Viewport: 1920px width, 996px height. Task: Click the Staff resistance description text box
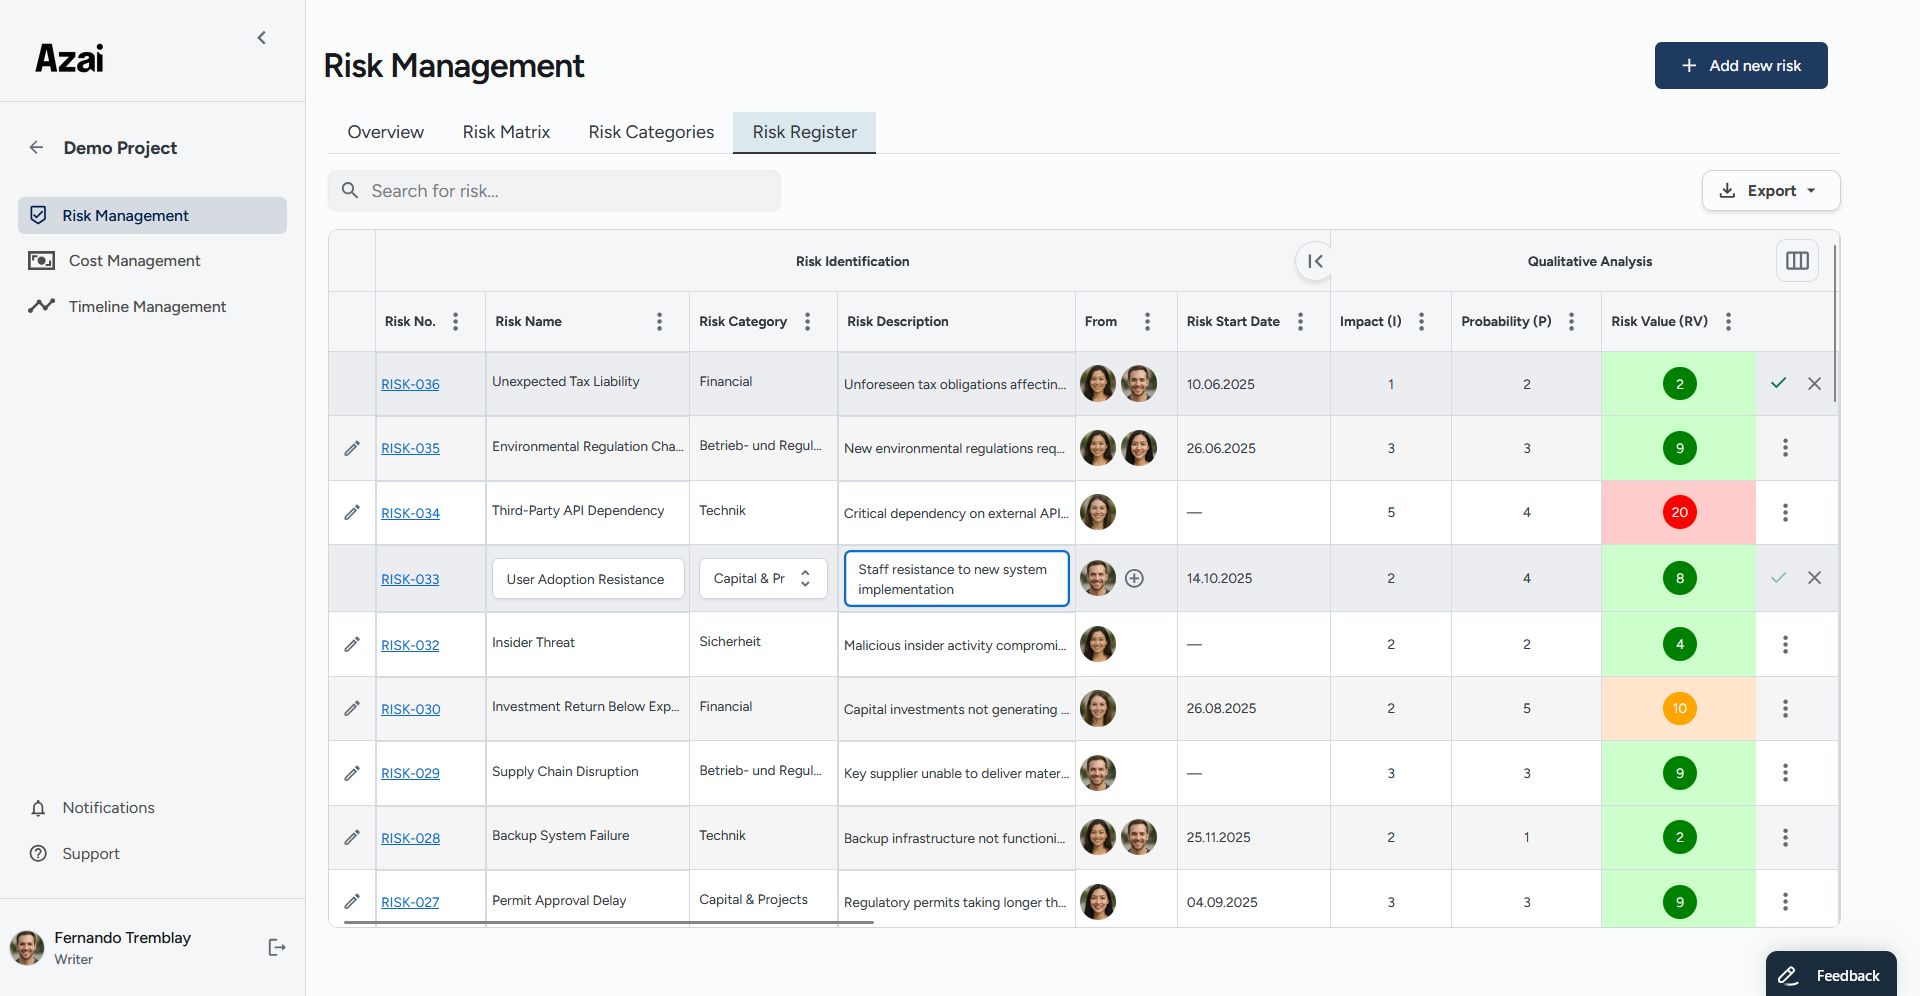pos(957,579)
